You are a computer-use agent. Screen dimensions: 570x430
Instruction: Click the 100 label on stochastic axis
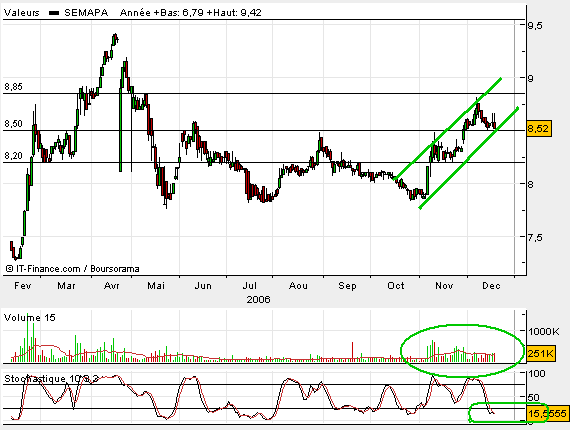(x=537, y=374)
